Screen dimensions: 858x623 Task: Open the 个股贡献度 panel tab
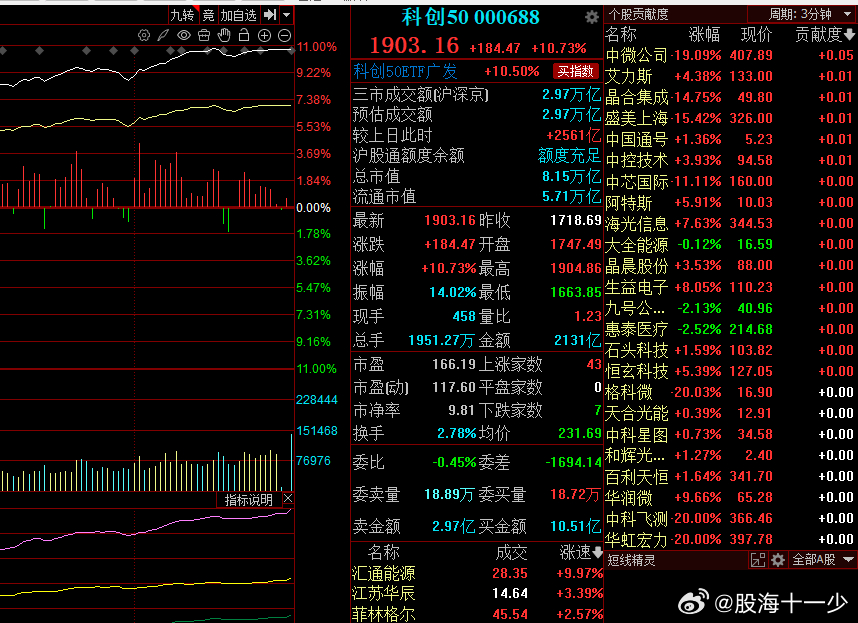[639, 14]
